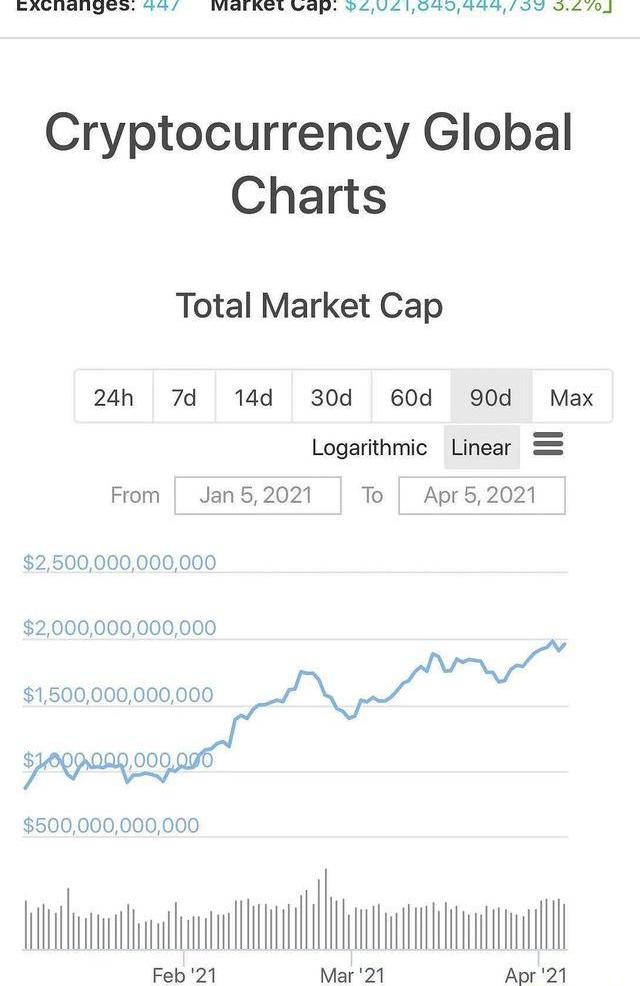Choose the 60d range option

(411, 397)
